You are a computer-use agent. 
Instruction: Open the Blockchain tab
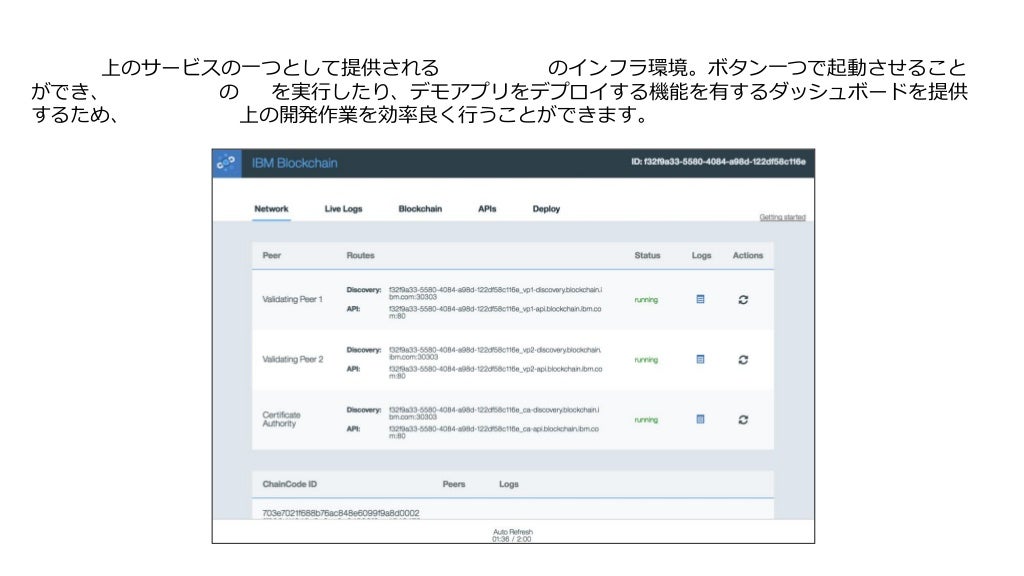point(420,209)
